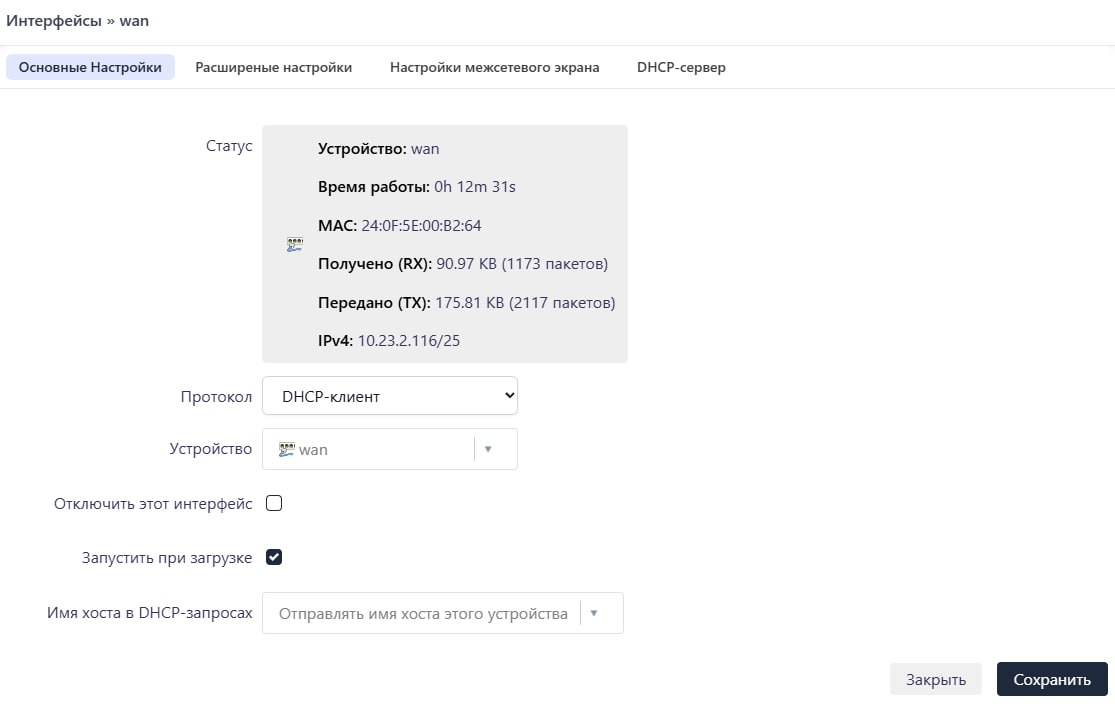Click the Статус label
Screen dimensions: 1115x708
(229, 146)
